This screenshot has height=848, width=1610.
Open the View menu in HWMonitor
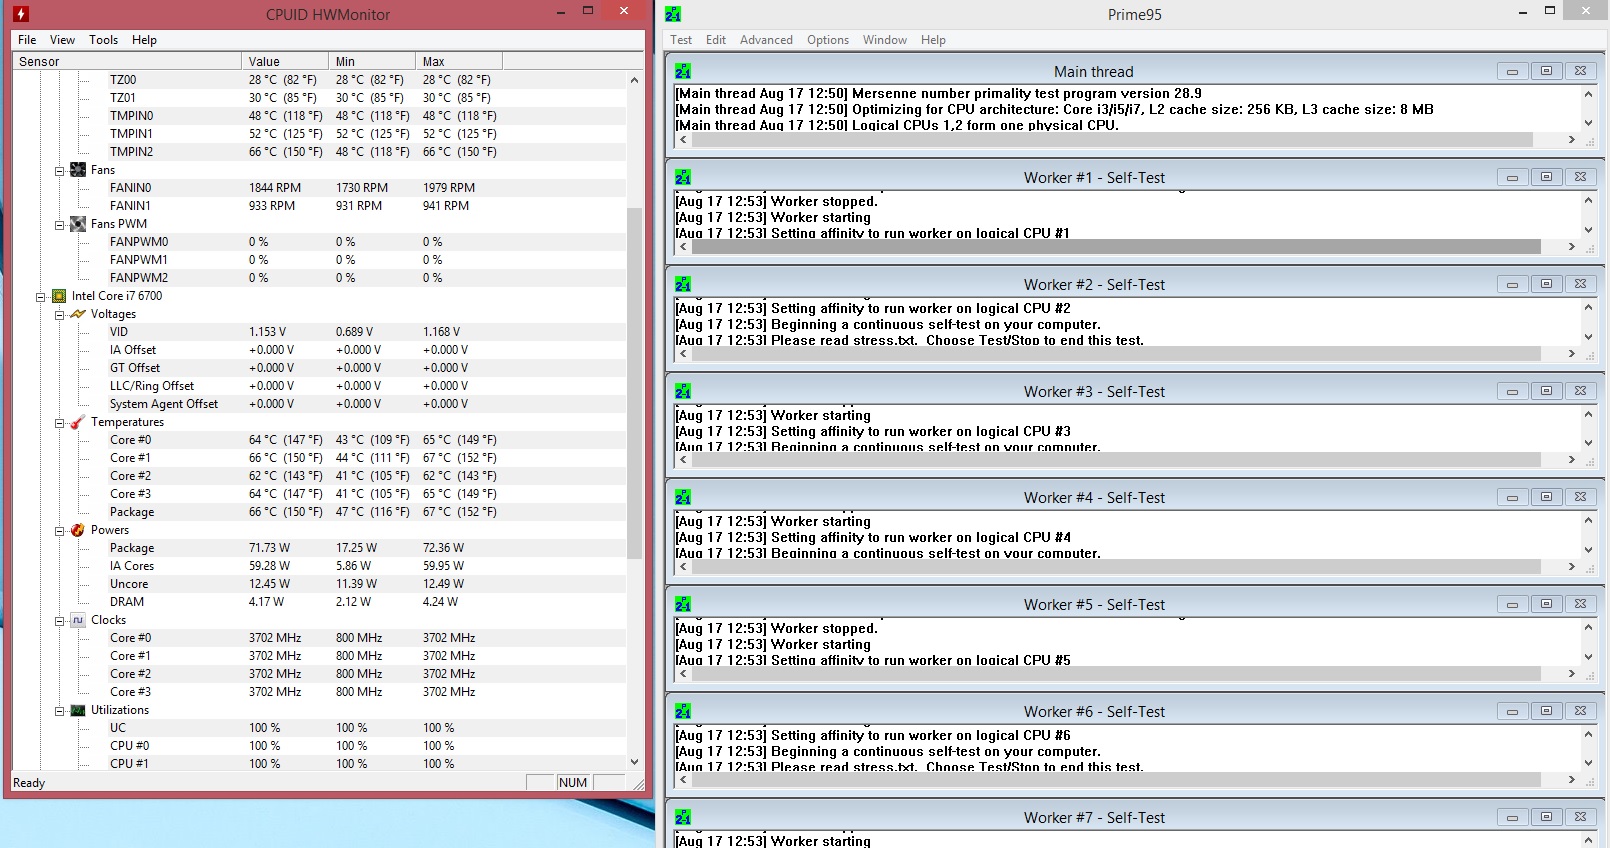[62, 40]
